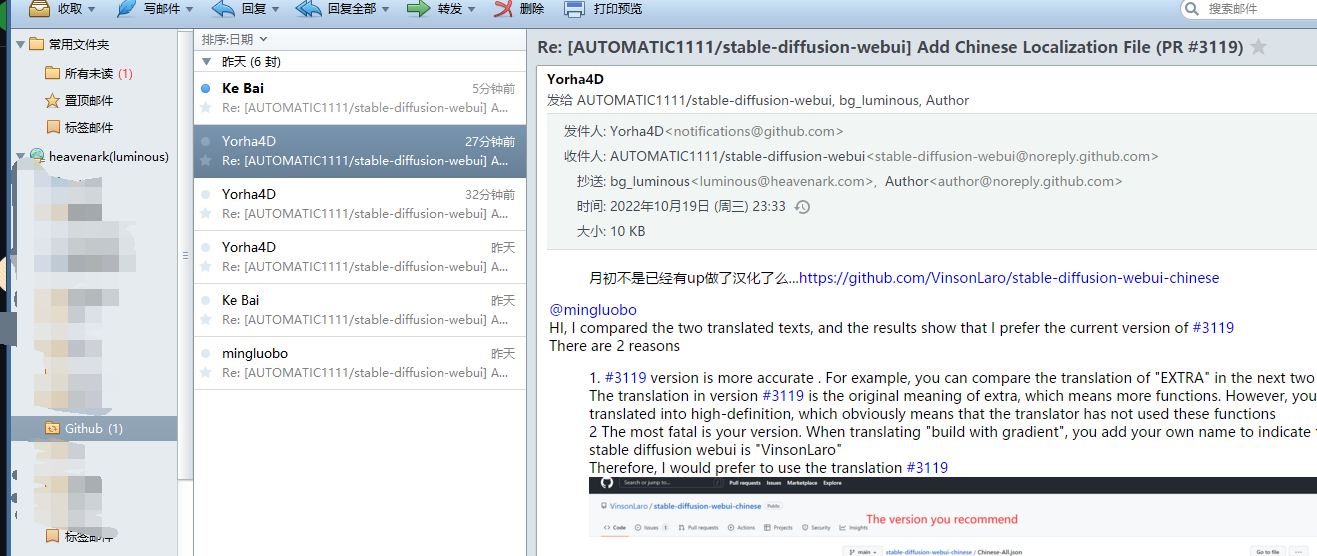Collapse the 常用文件夹 folder group

pyautogui.click(x=20, y=45)
